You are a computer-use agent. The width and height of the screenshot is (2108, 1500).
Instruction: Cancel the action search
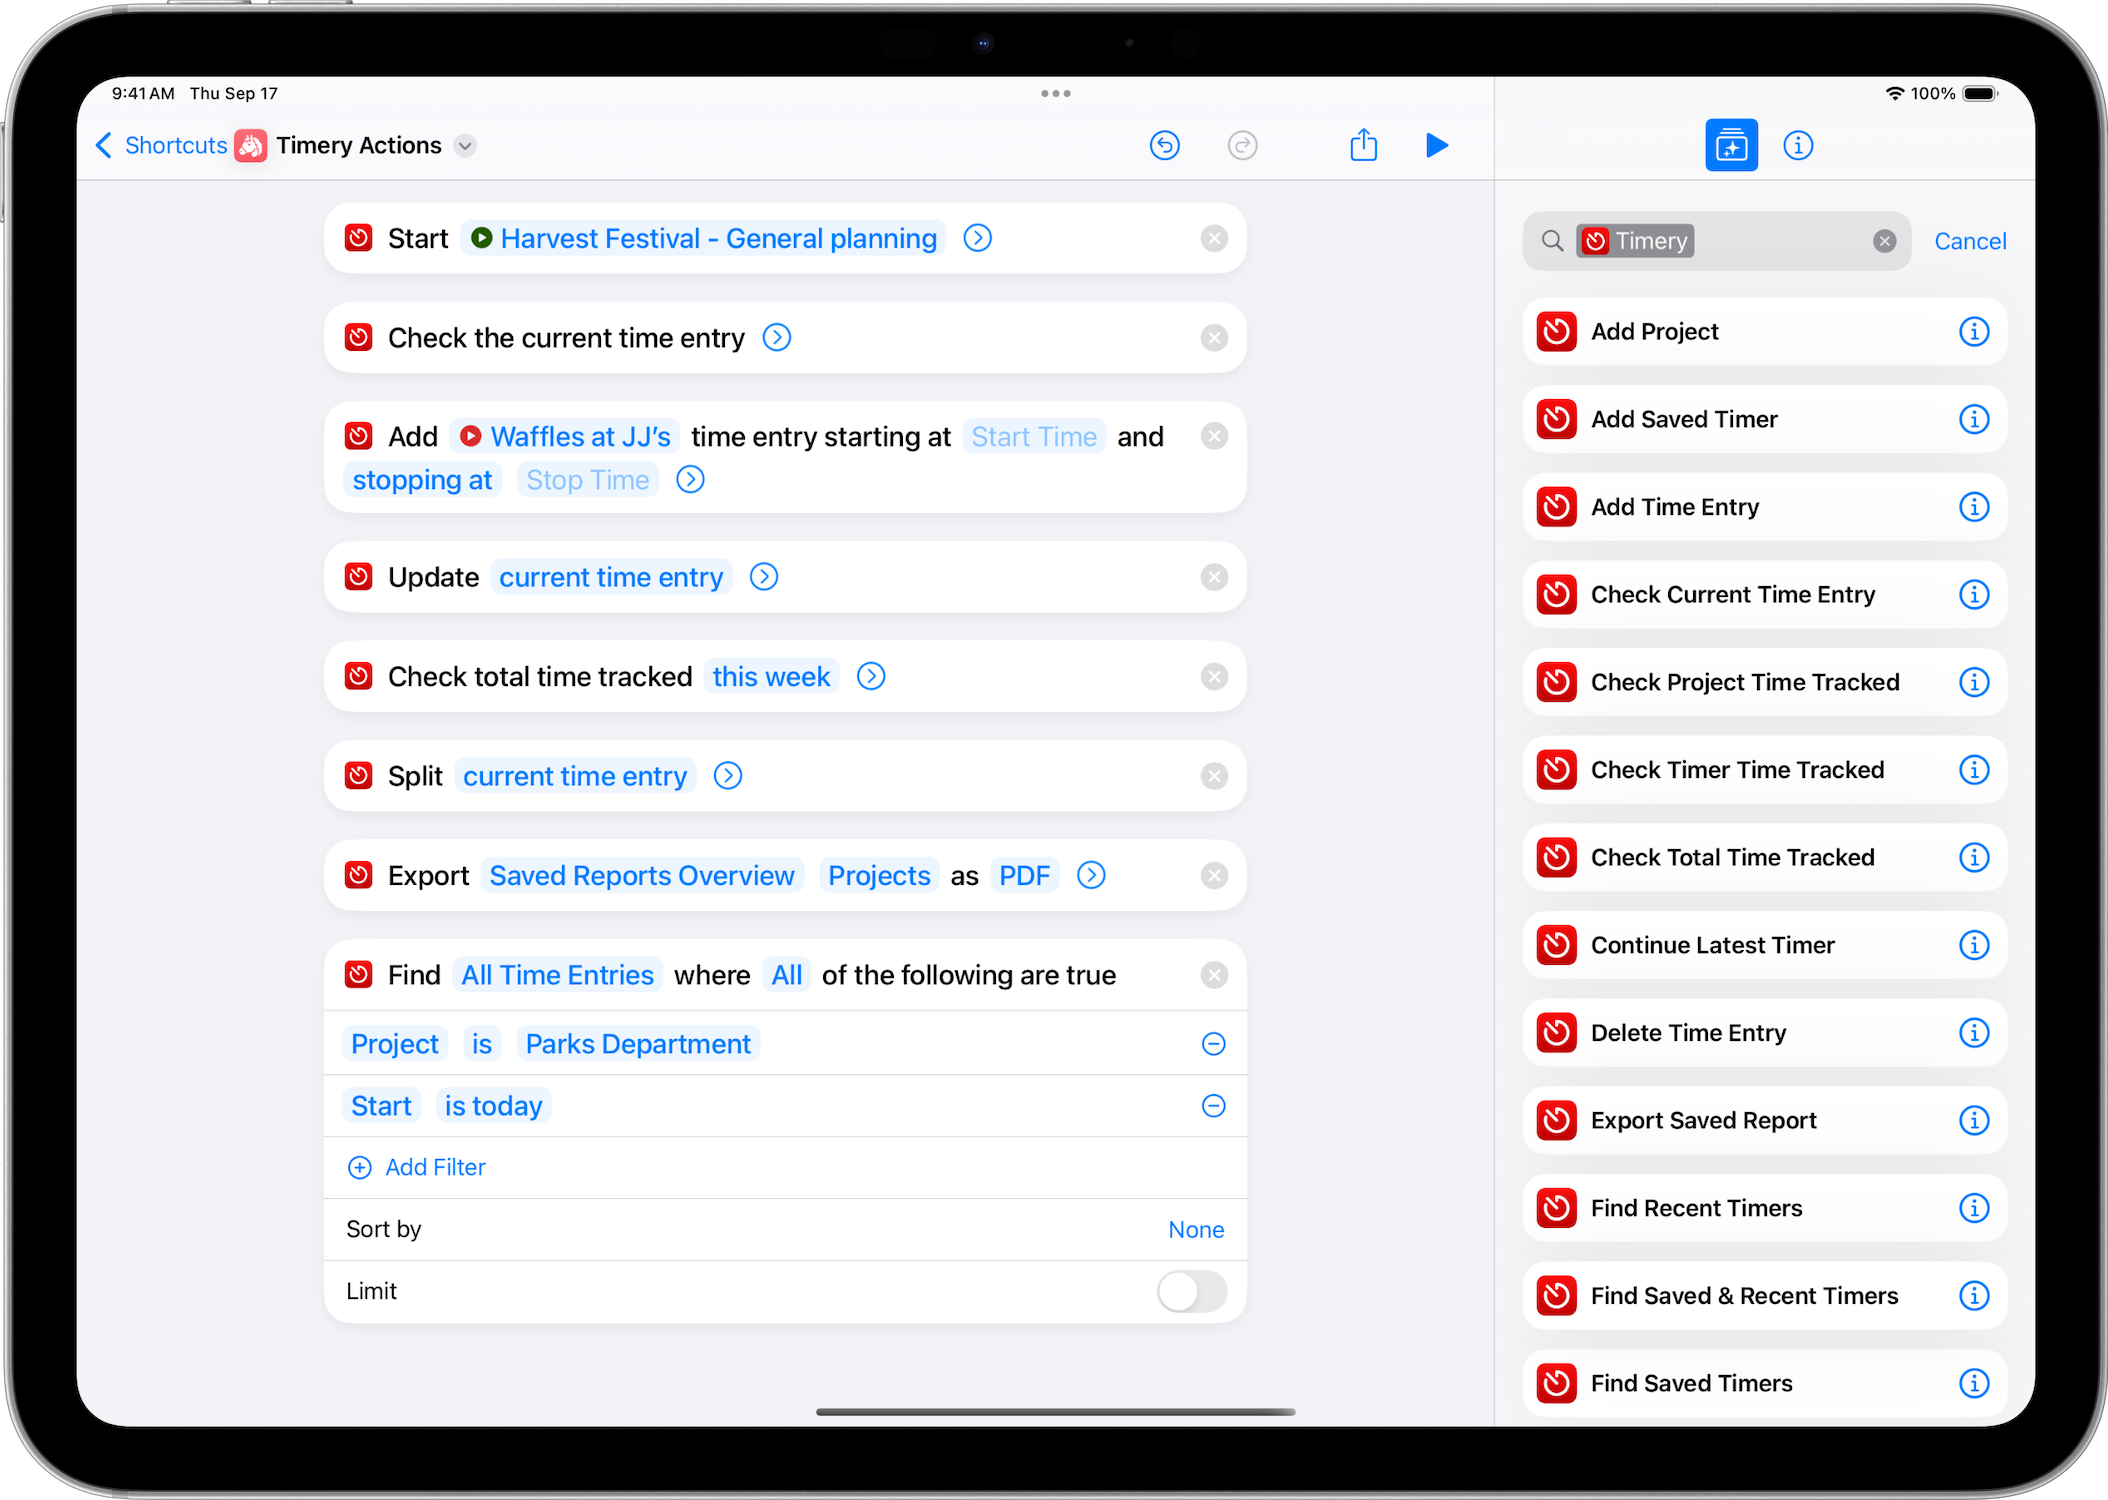point(1969,241)
